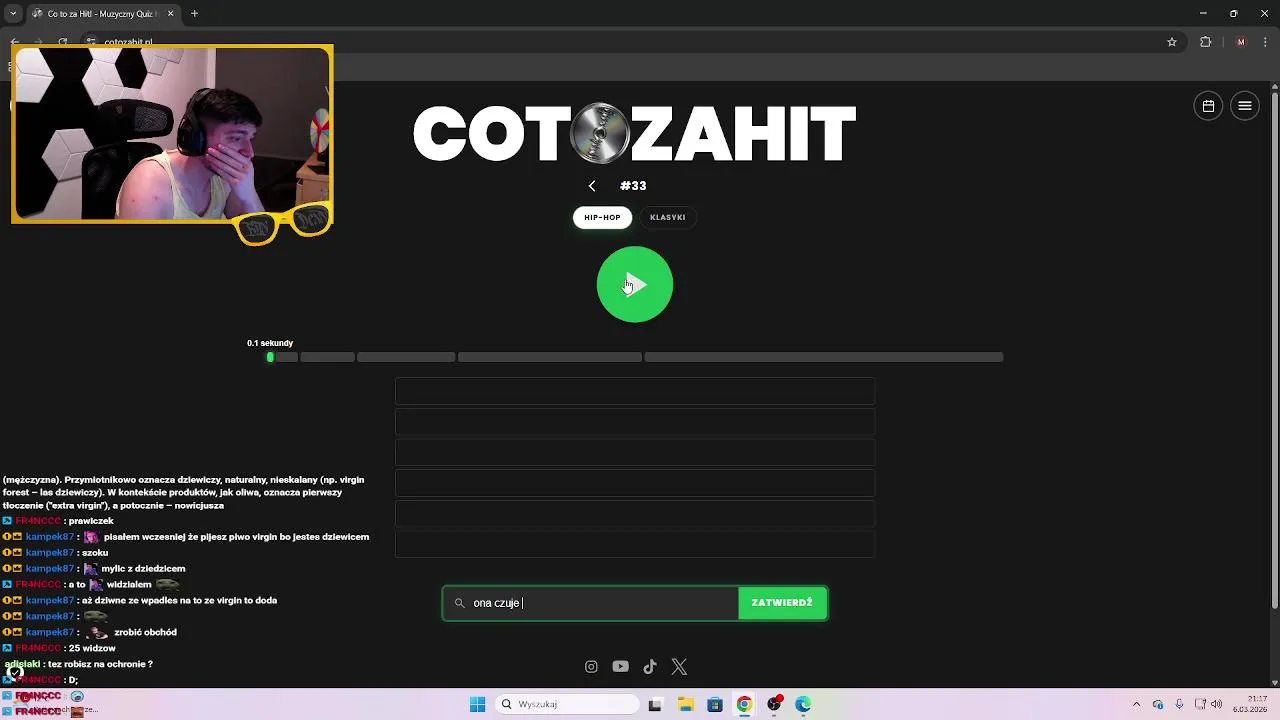Select the KLASYKI category tab
1280x720 pixels.
click(x=668, y=217)
